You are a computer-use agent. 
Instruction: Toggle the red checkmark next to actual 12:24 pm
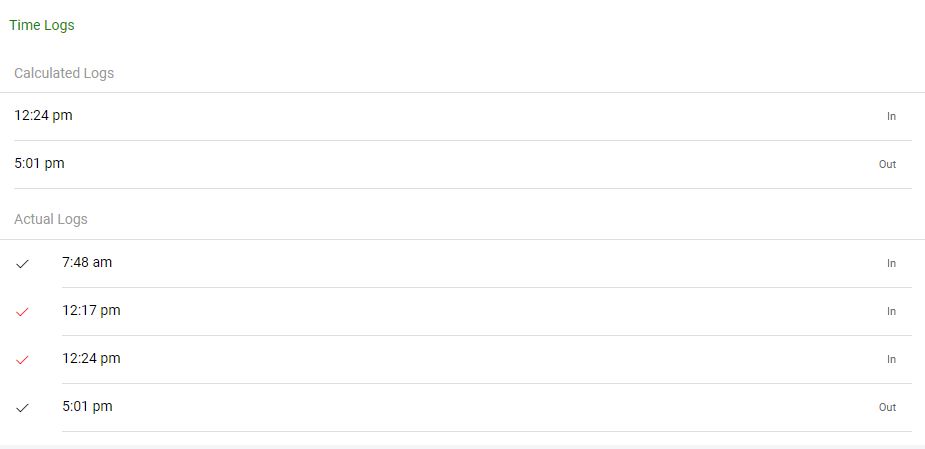point(22,360)
